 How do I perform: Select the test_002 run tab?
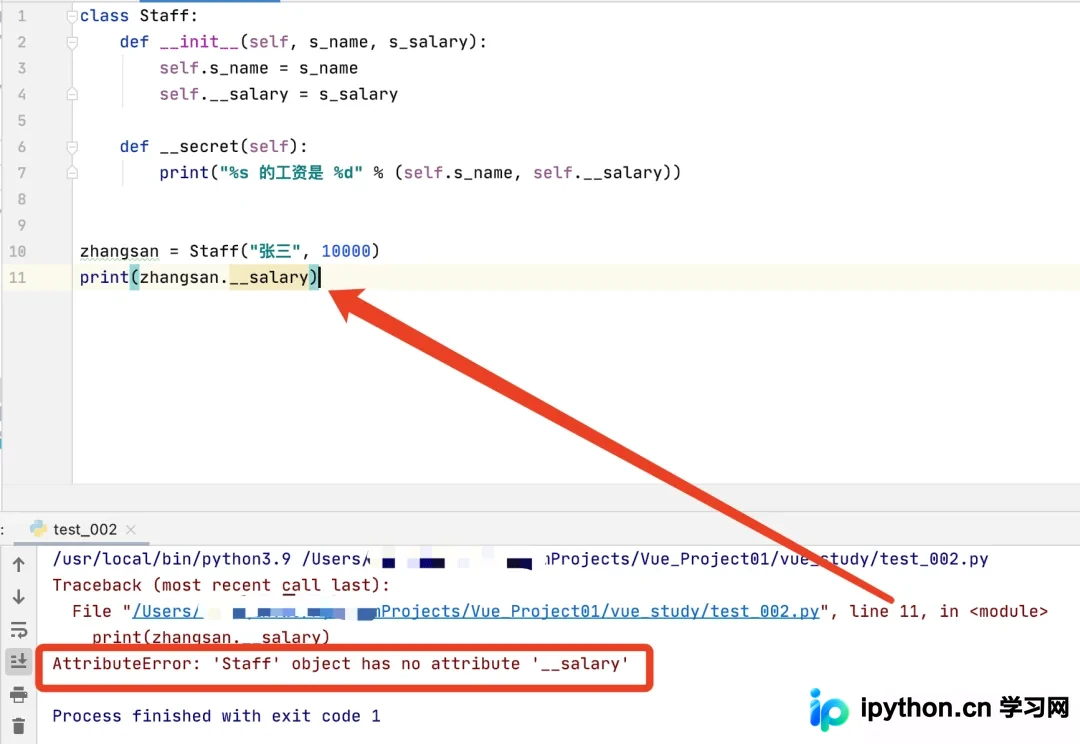point(85,529)
